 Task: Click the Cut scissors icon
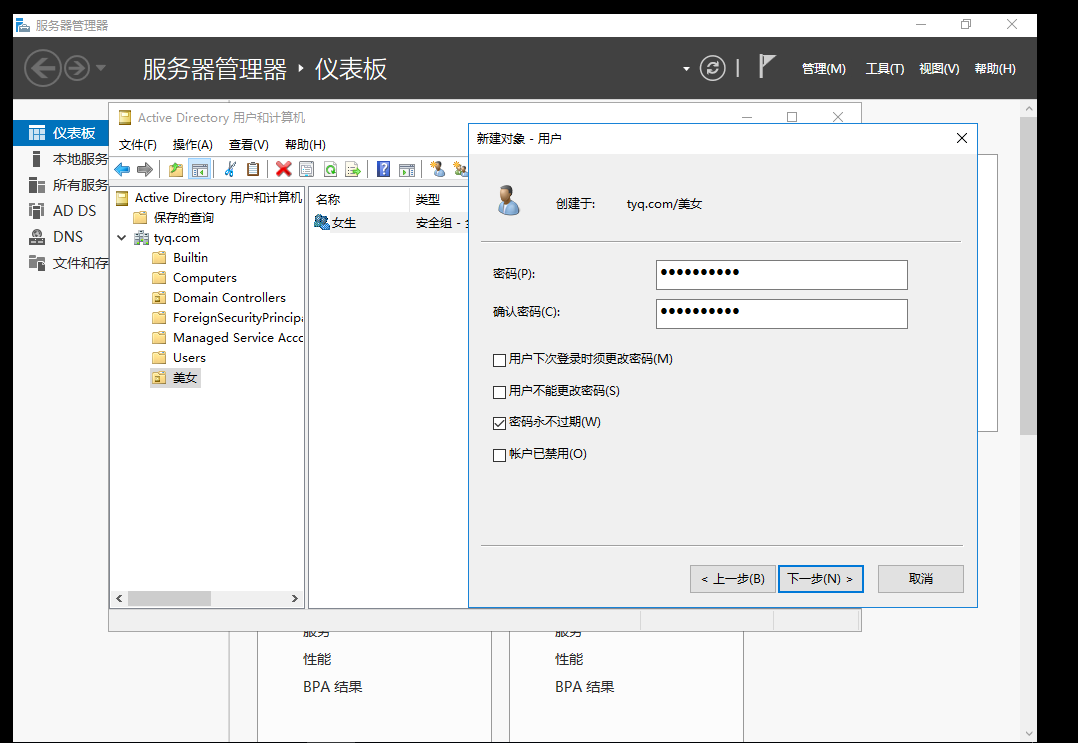click(230, 169)
